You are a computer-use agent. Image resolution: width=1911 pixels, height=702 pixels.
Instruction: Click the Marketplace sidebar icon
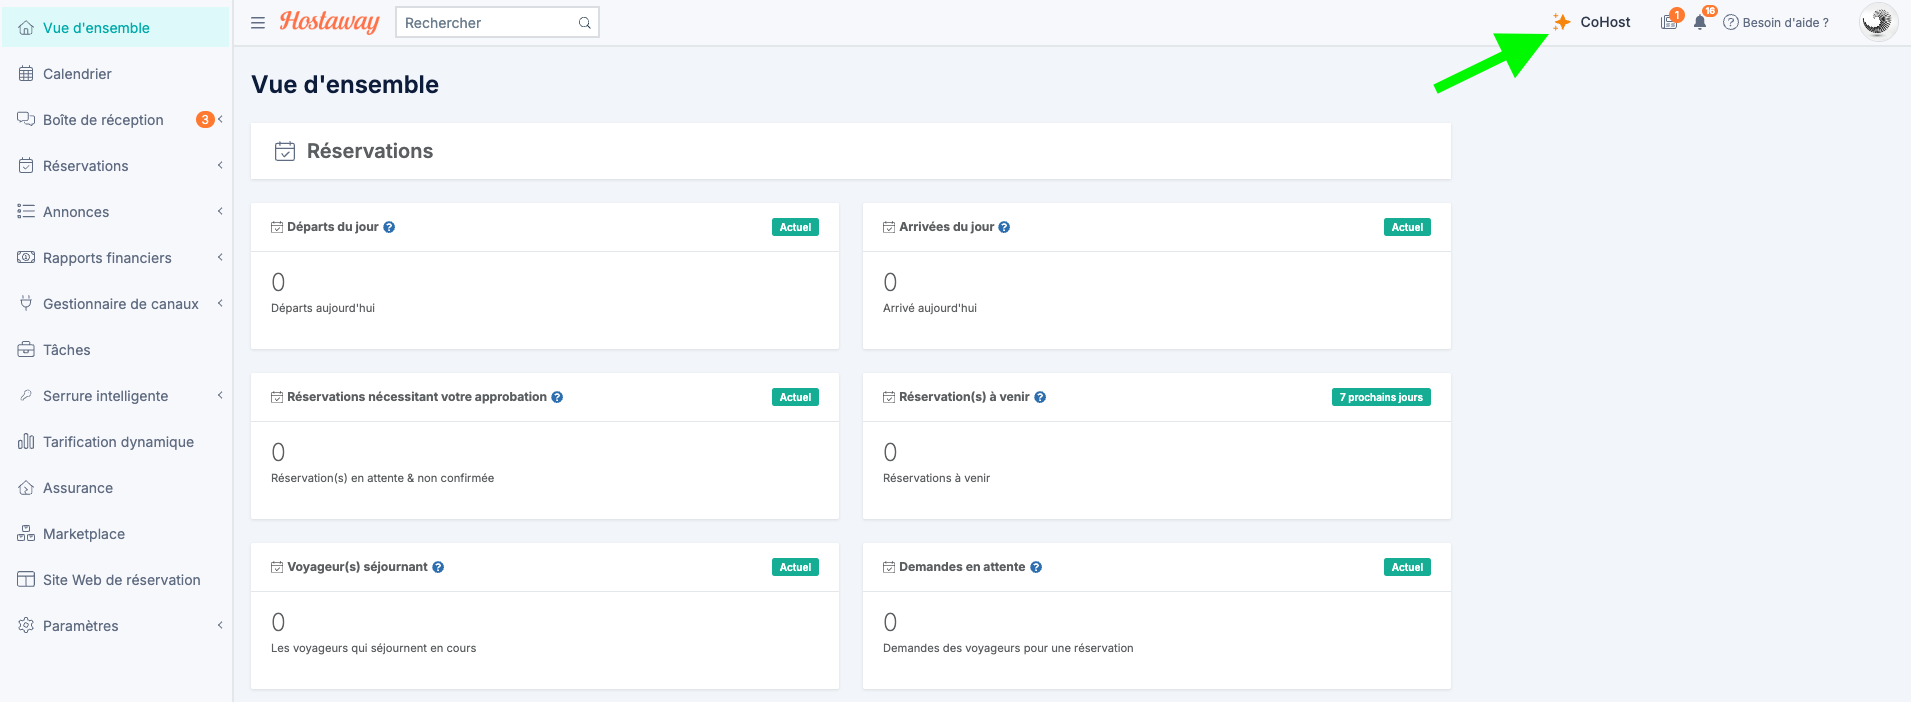click(x=26, y=534)
